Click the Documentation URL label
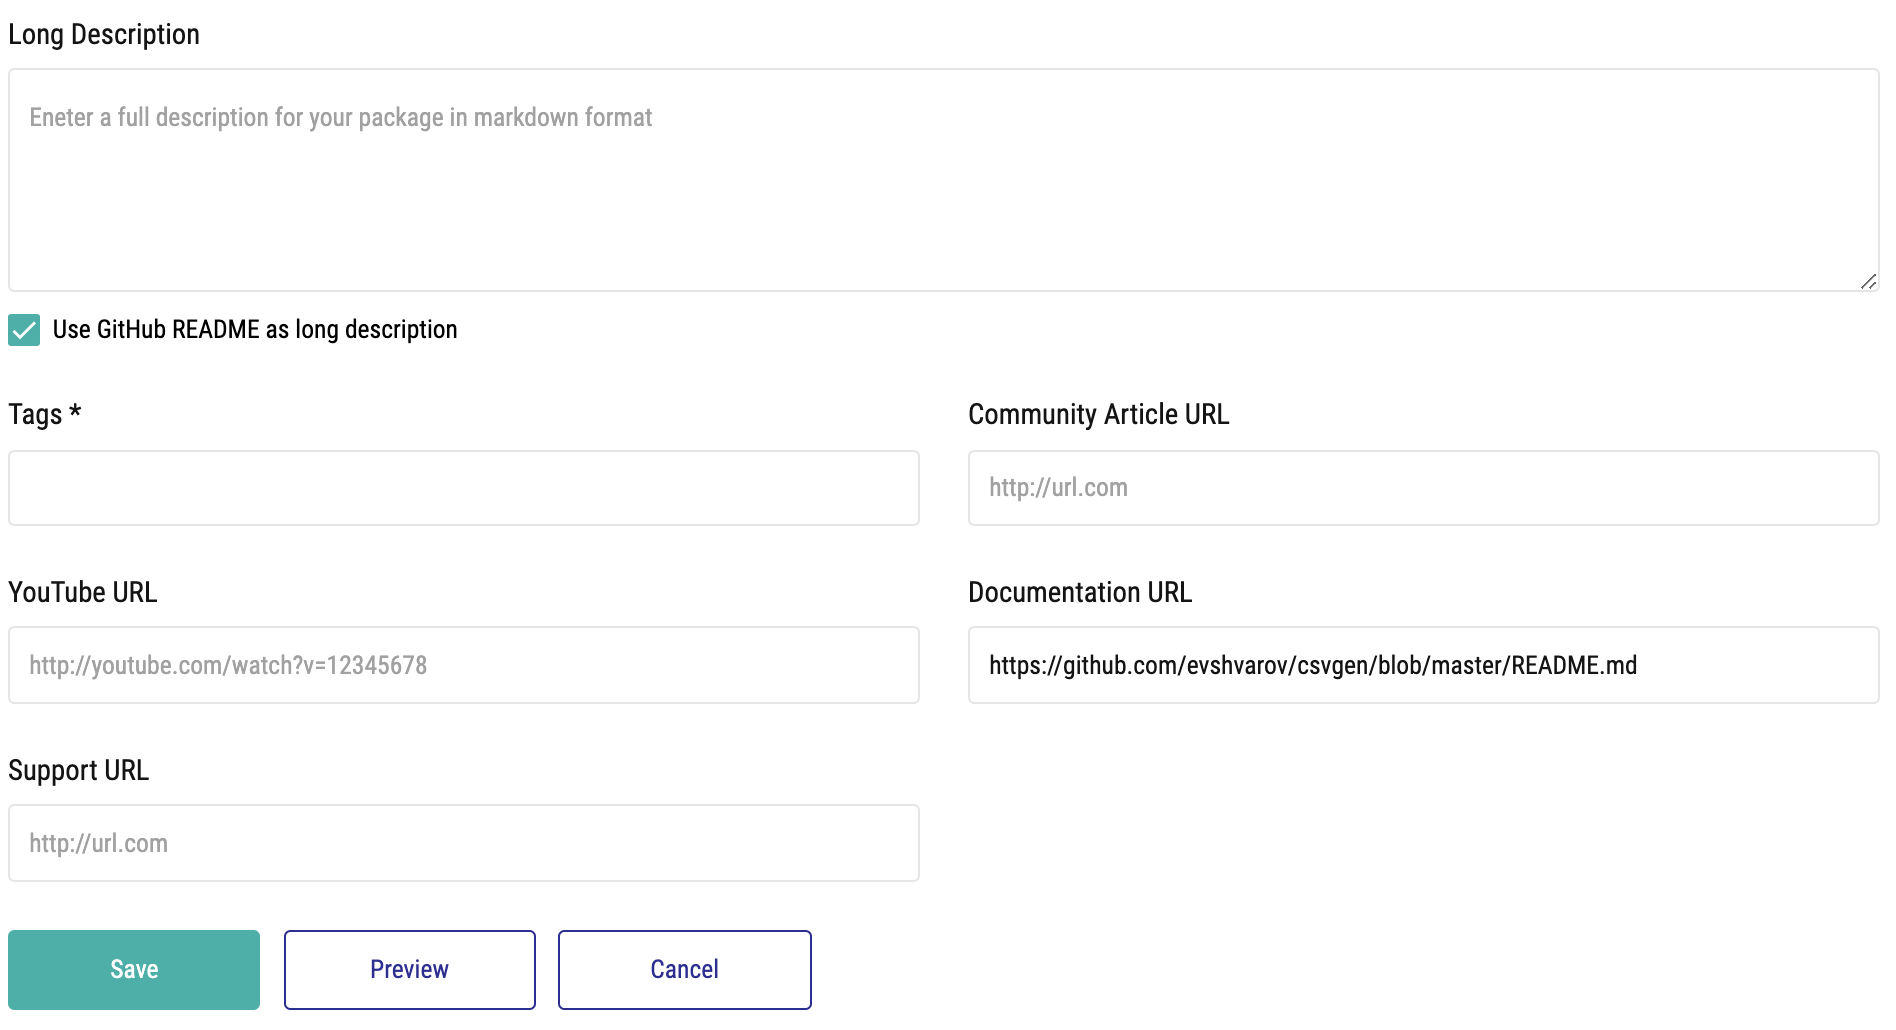 coord(1080,592)
